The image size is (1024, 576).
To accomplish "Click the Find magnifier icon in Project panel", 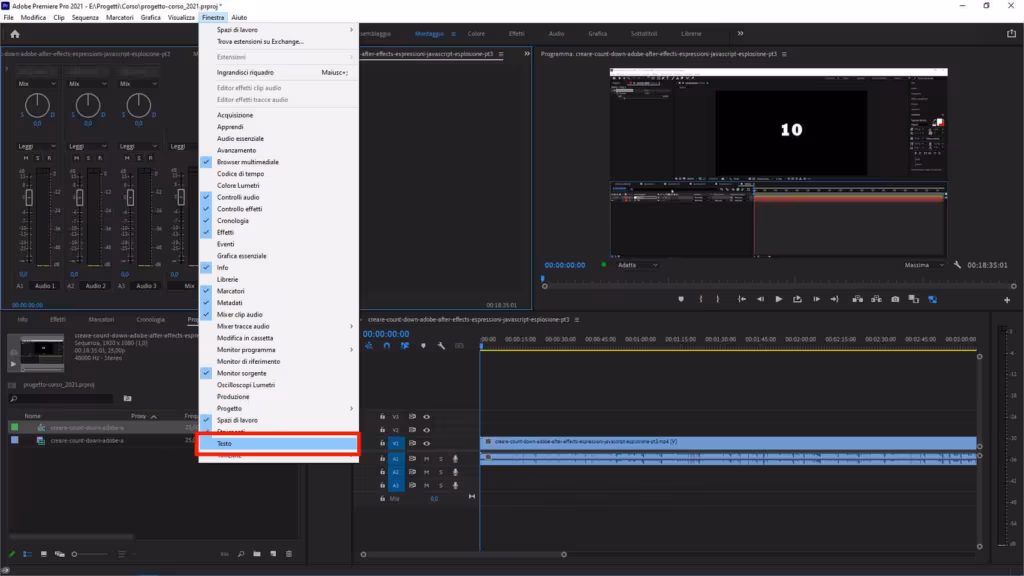I will tap(240, 554).
